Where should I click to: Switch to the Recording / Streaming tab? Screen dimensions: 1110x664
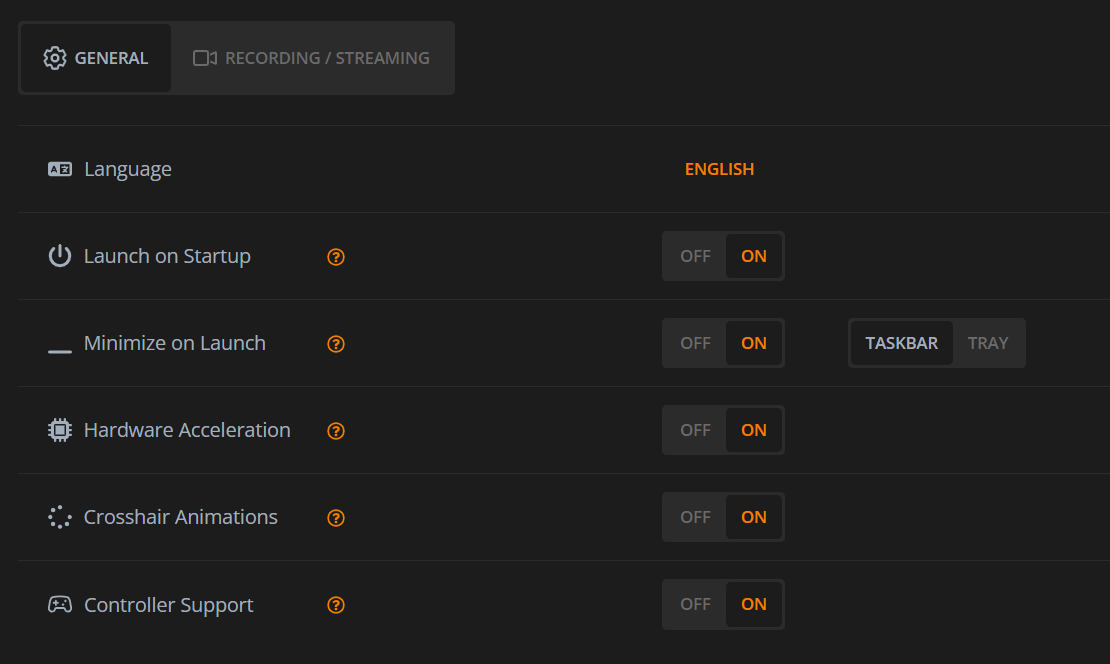coord(310,57)
